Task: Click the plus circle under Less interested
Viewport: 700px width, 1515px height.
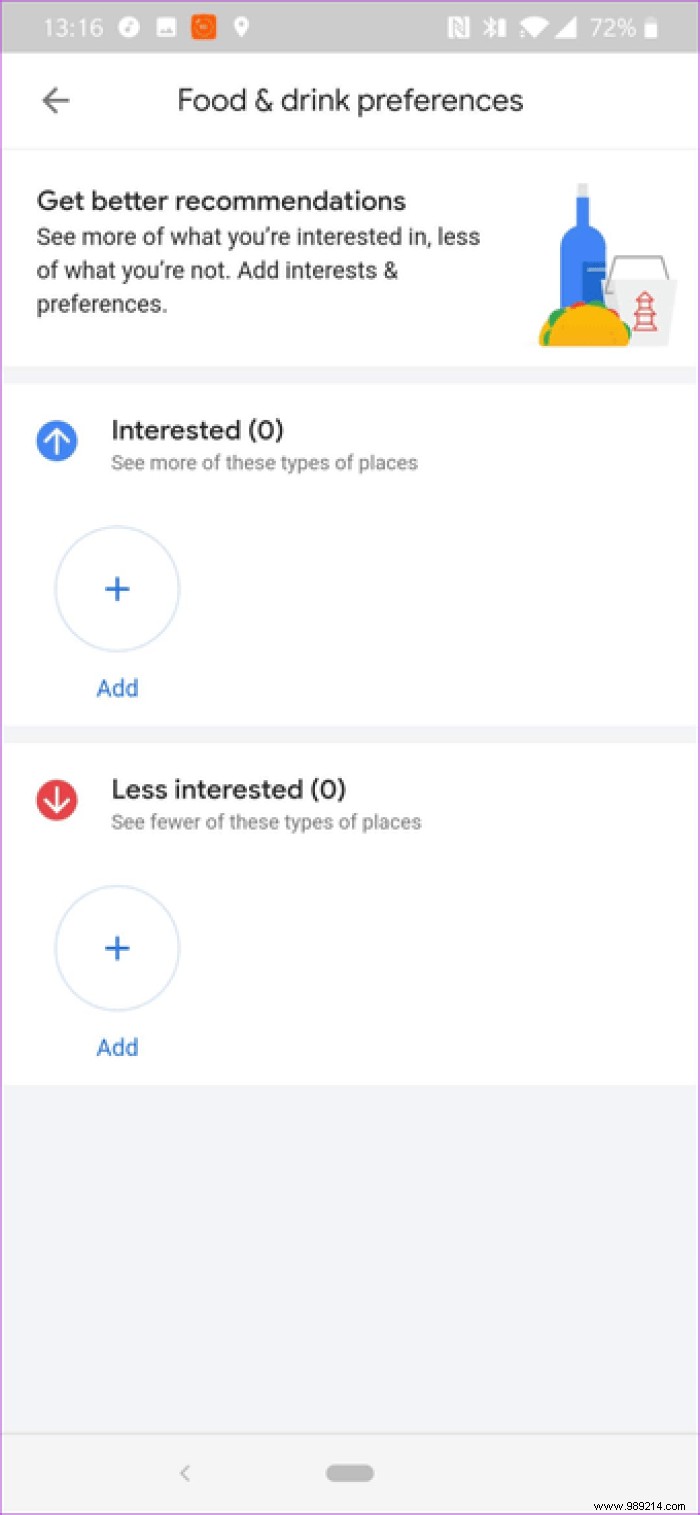Action: [117, 947]
